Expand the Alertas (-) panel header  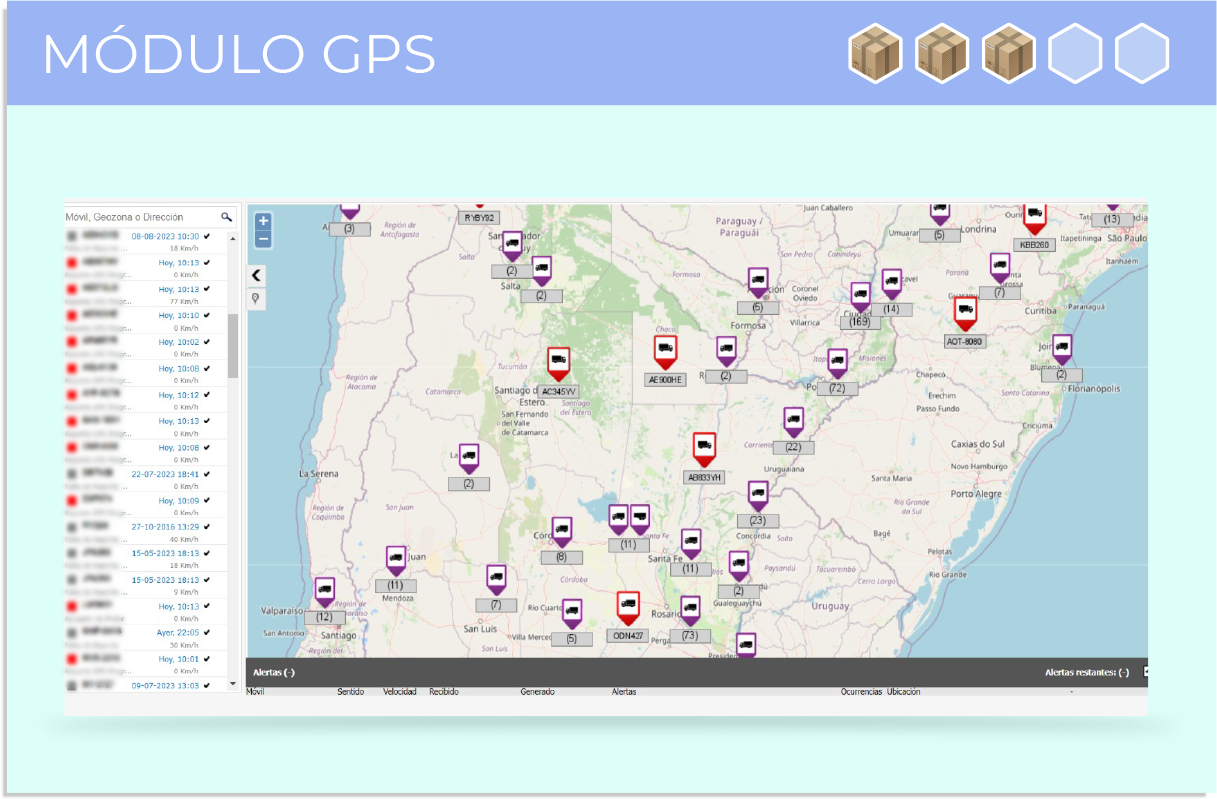coord(274,672)
